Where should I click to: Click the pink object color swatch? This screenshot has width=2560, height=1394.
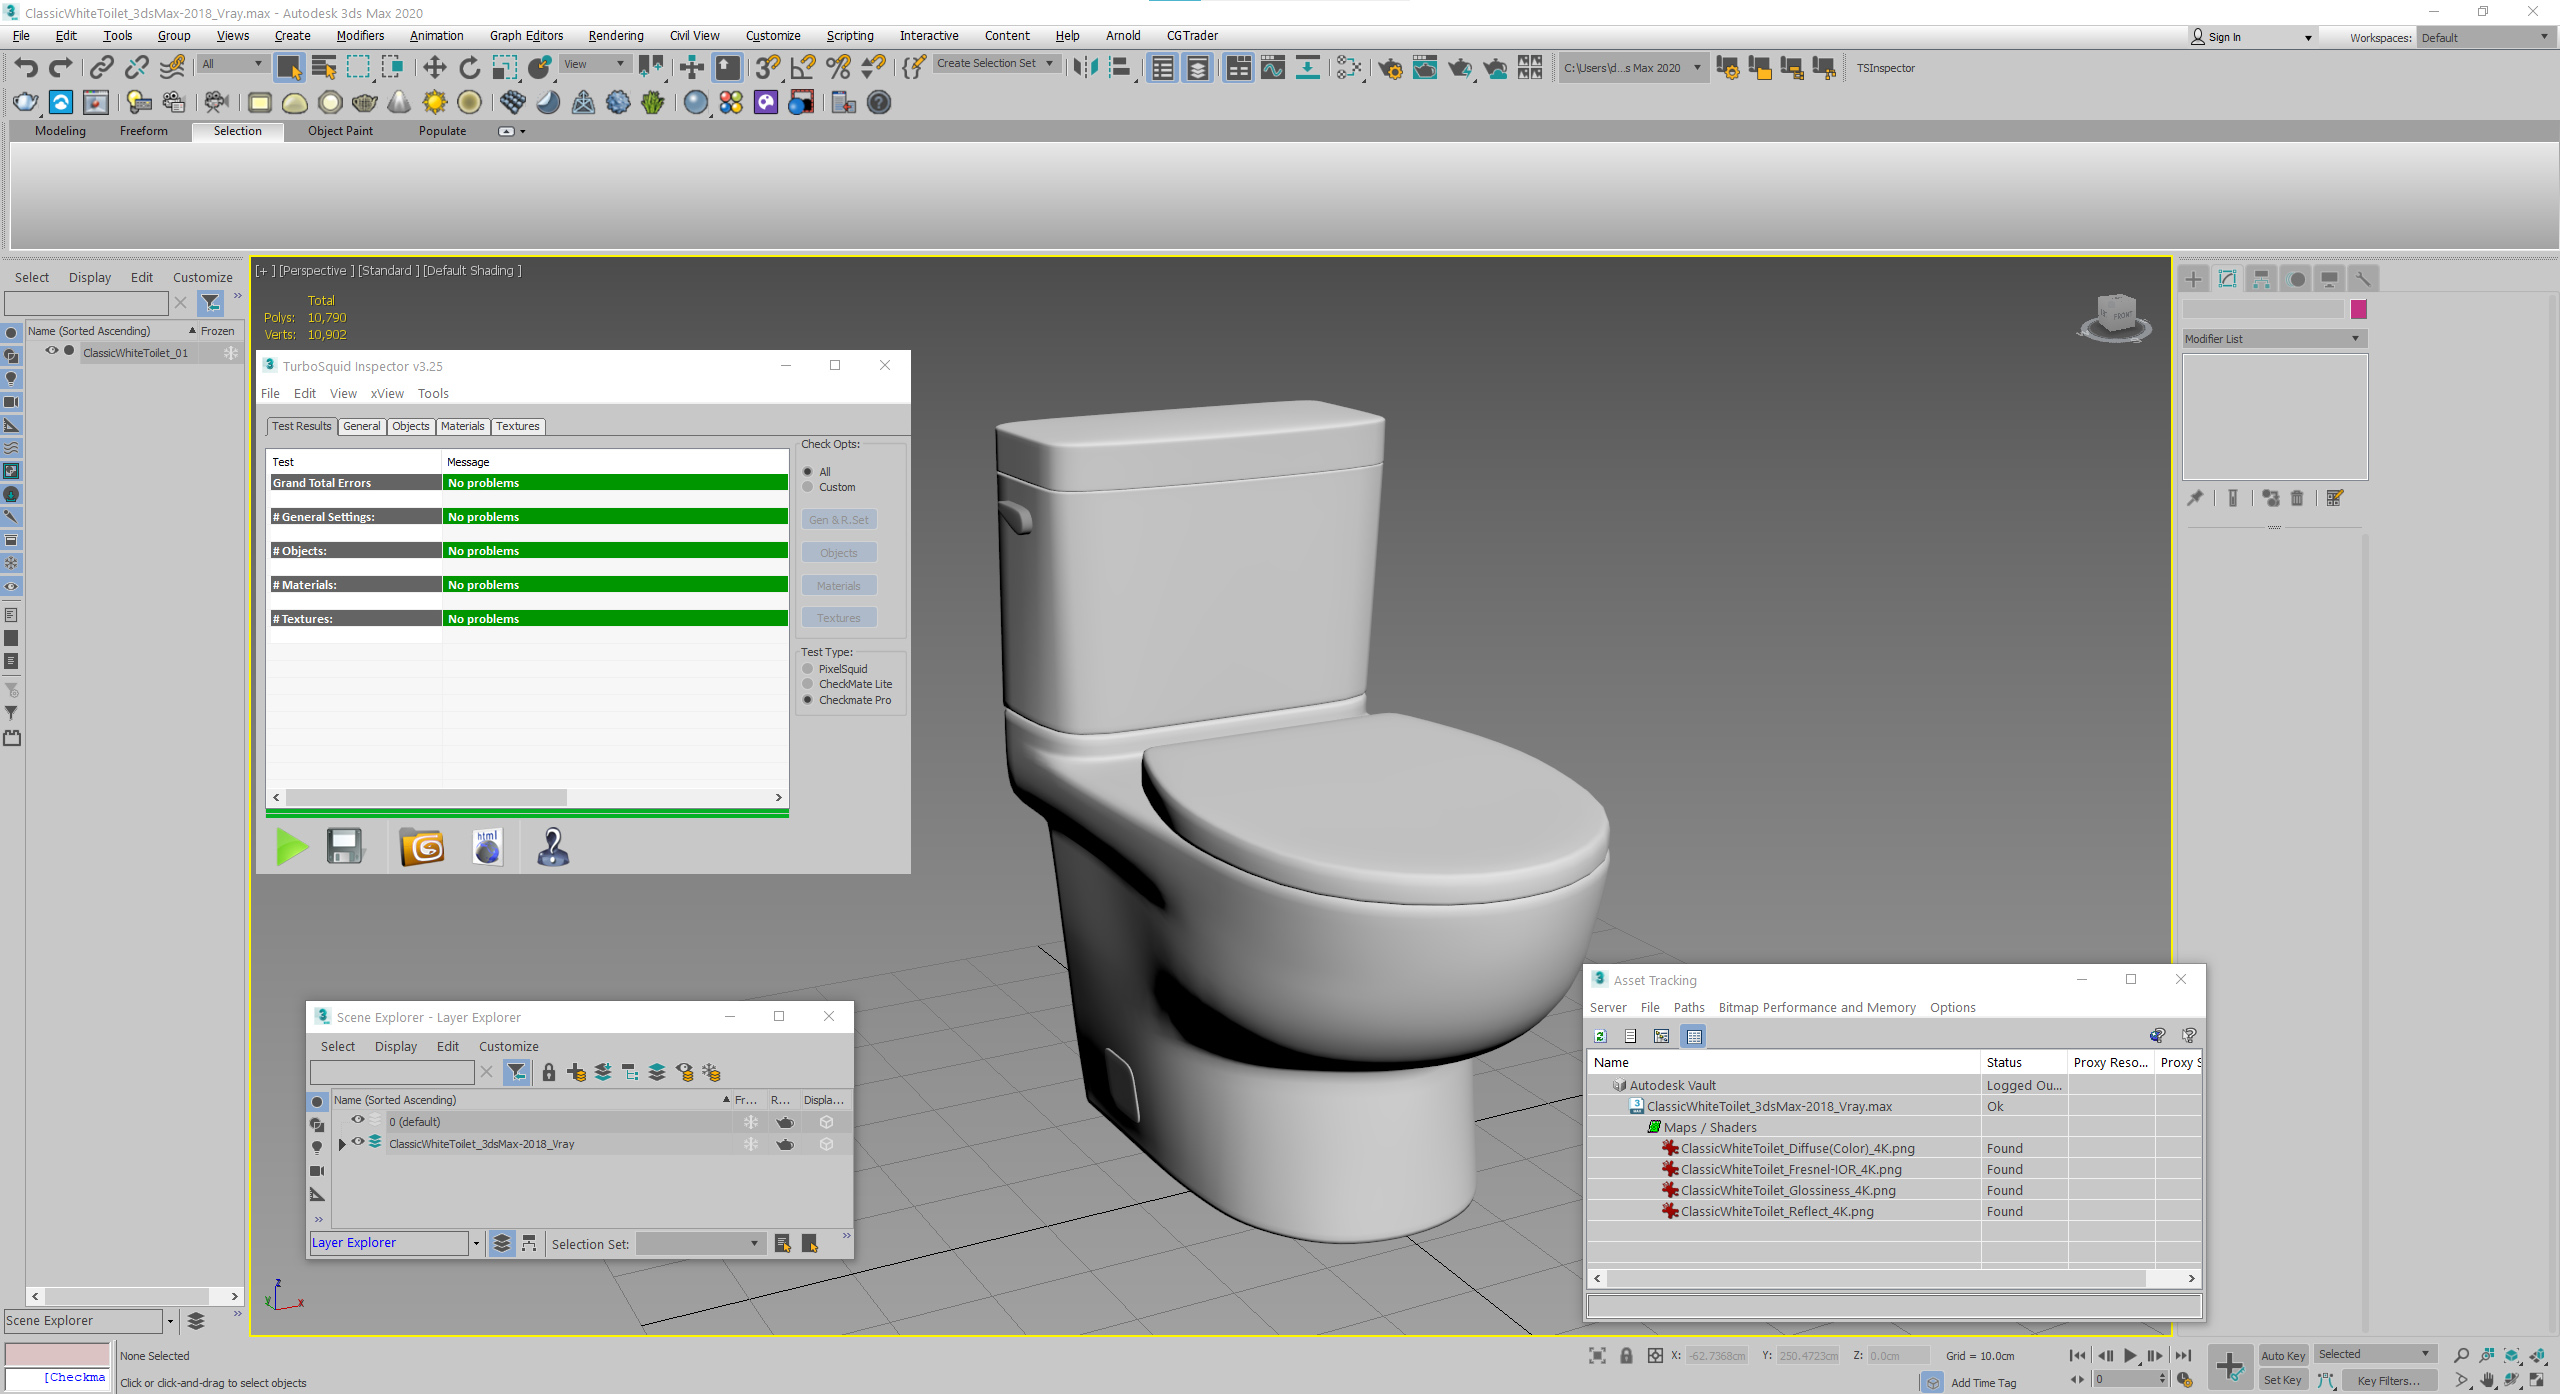tap(2359, 309)
